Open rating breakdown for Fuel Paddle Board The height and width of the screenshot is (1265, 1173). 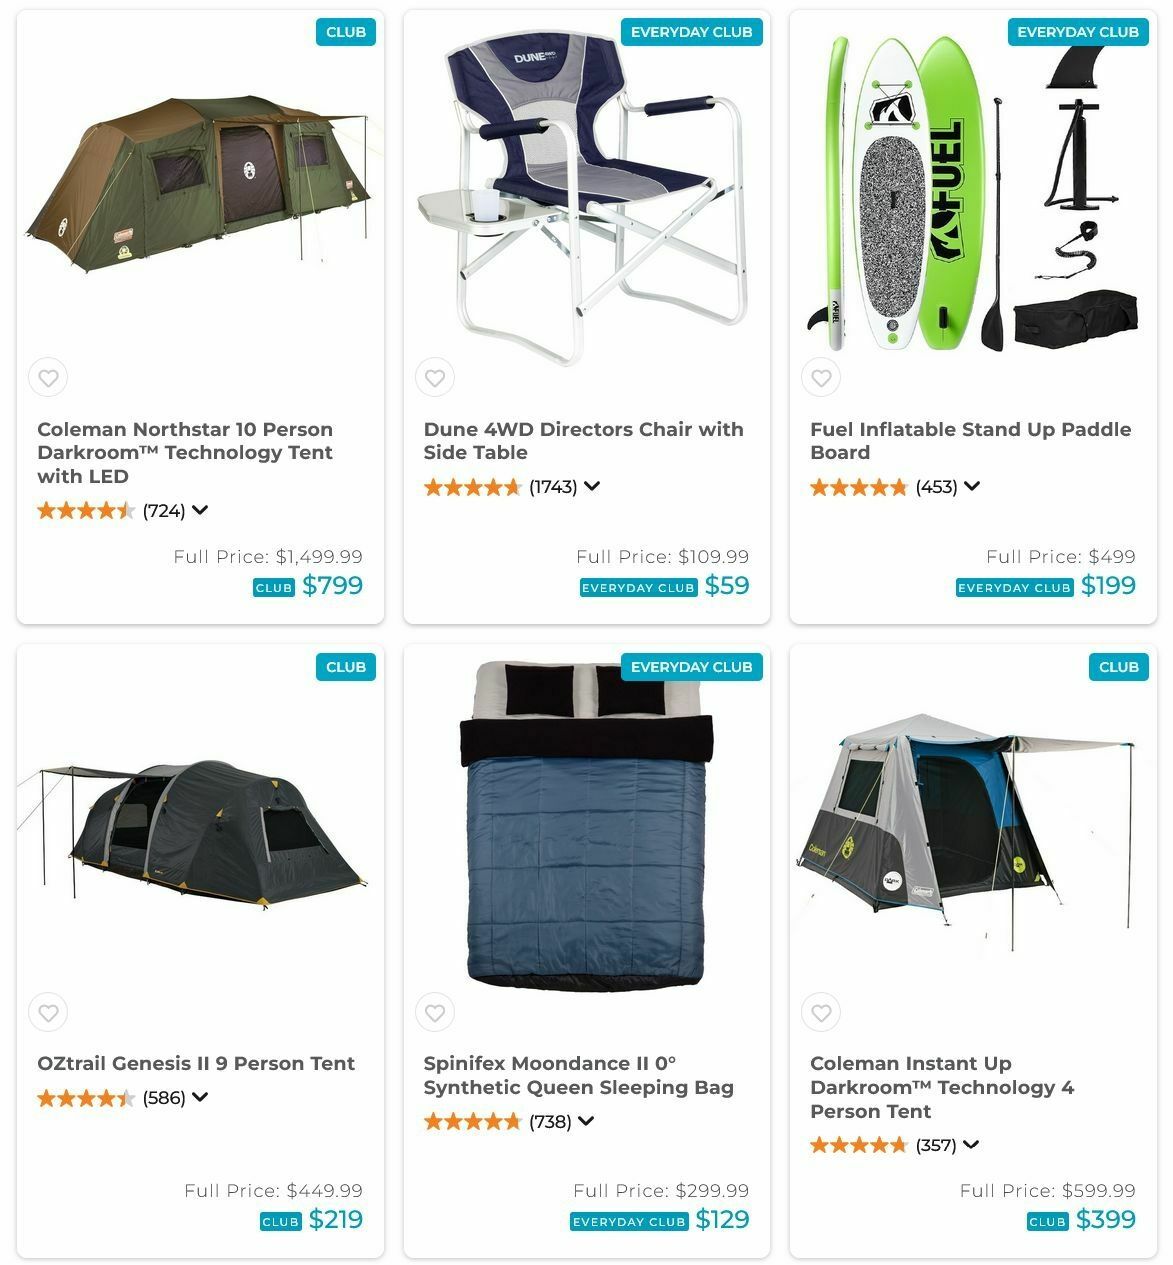tap(972, 486)
